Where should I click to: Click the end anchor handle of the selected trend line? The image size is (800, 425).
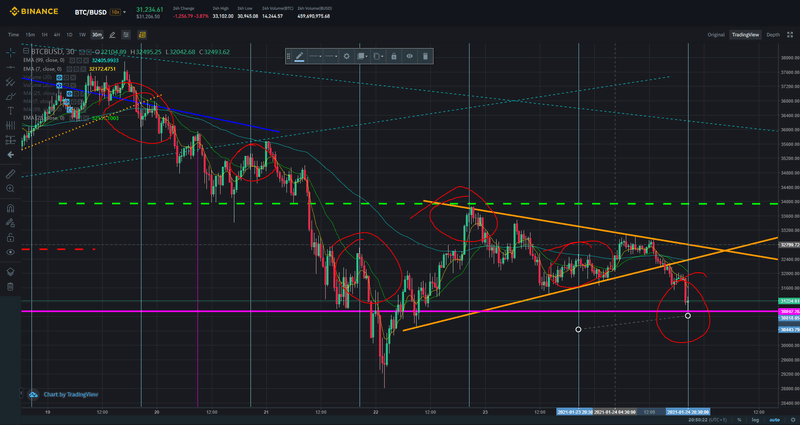[x=688, y=316]
